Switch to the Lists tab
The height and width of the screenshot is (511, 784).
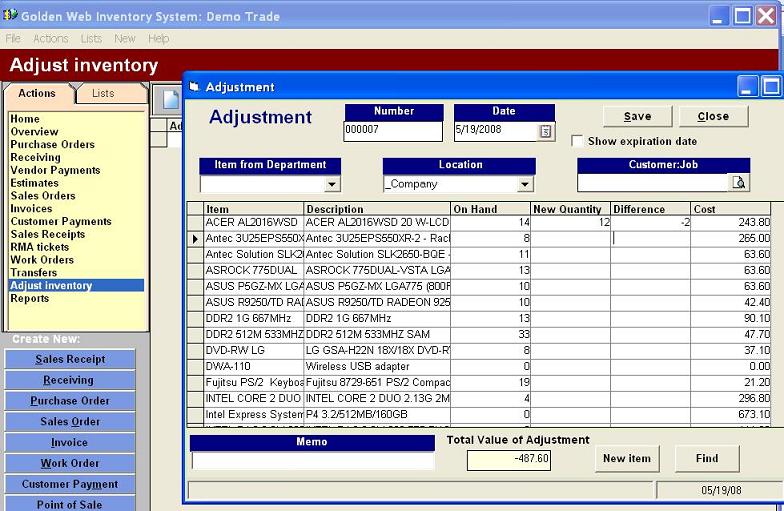tap(103, 94)
